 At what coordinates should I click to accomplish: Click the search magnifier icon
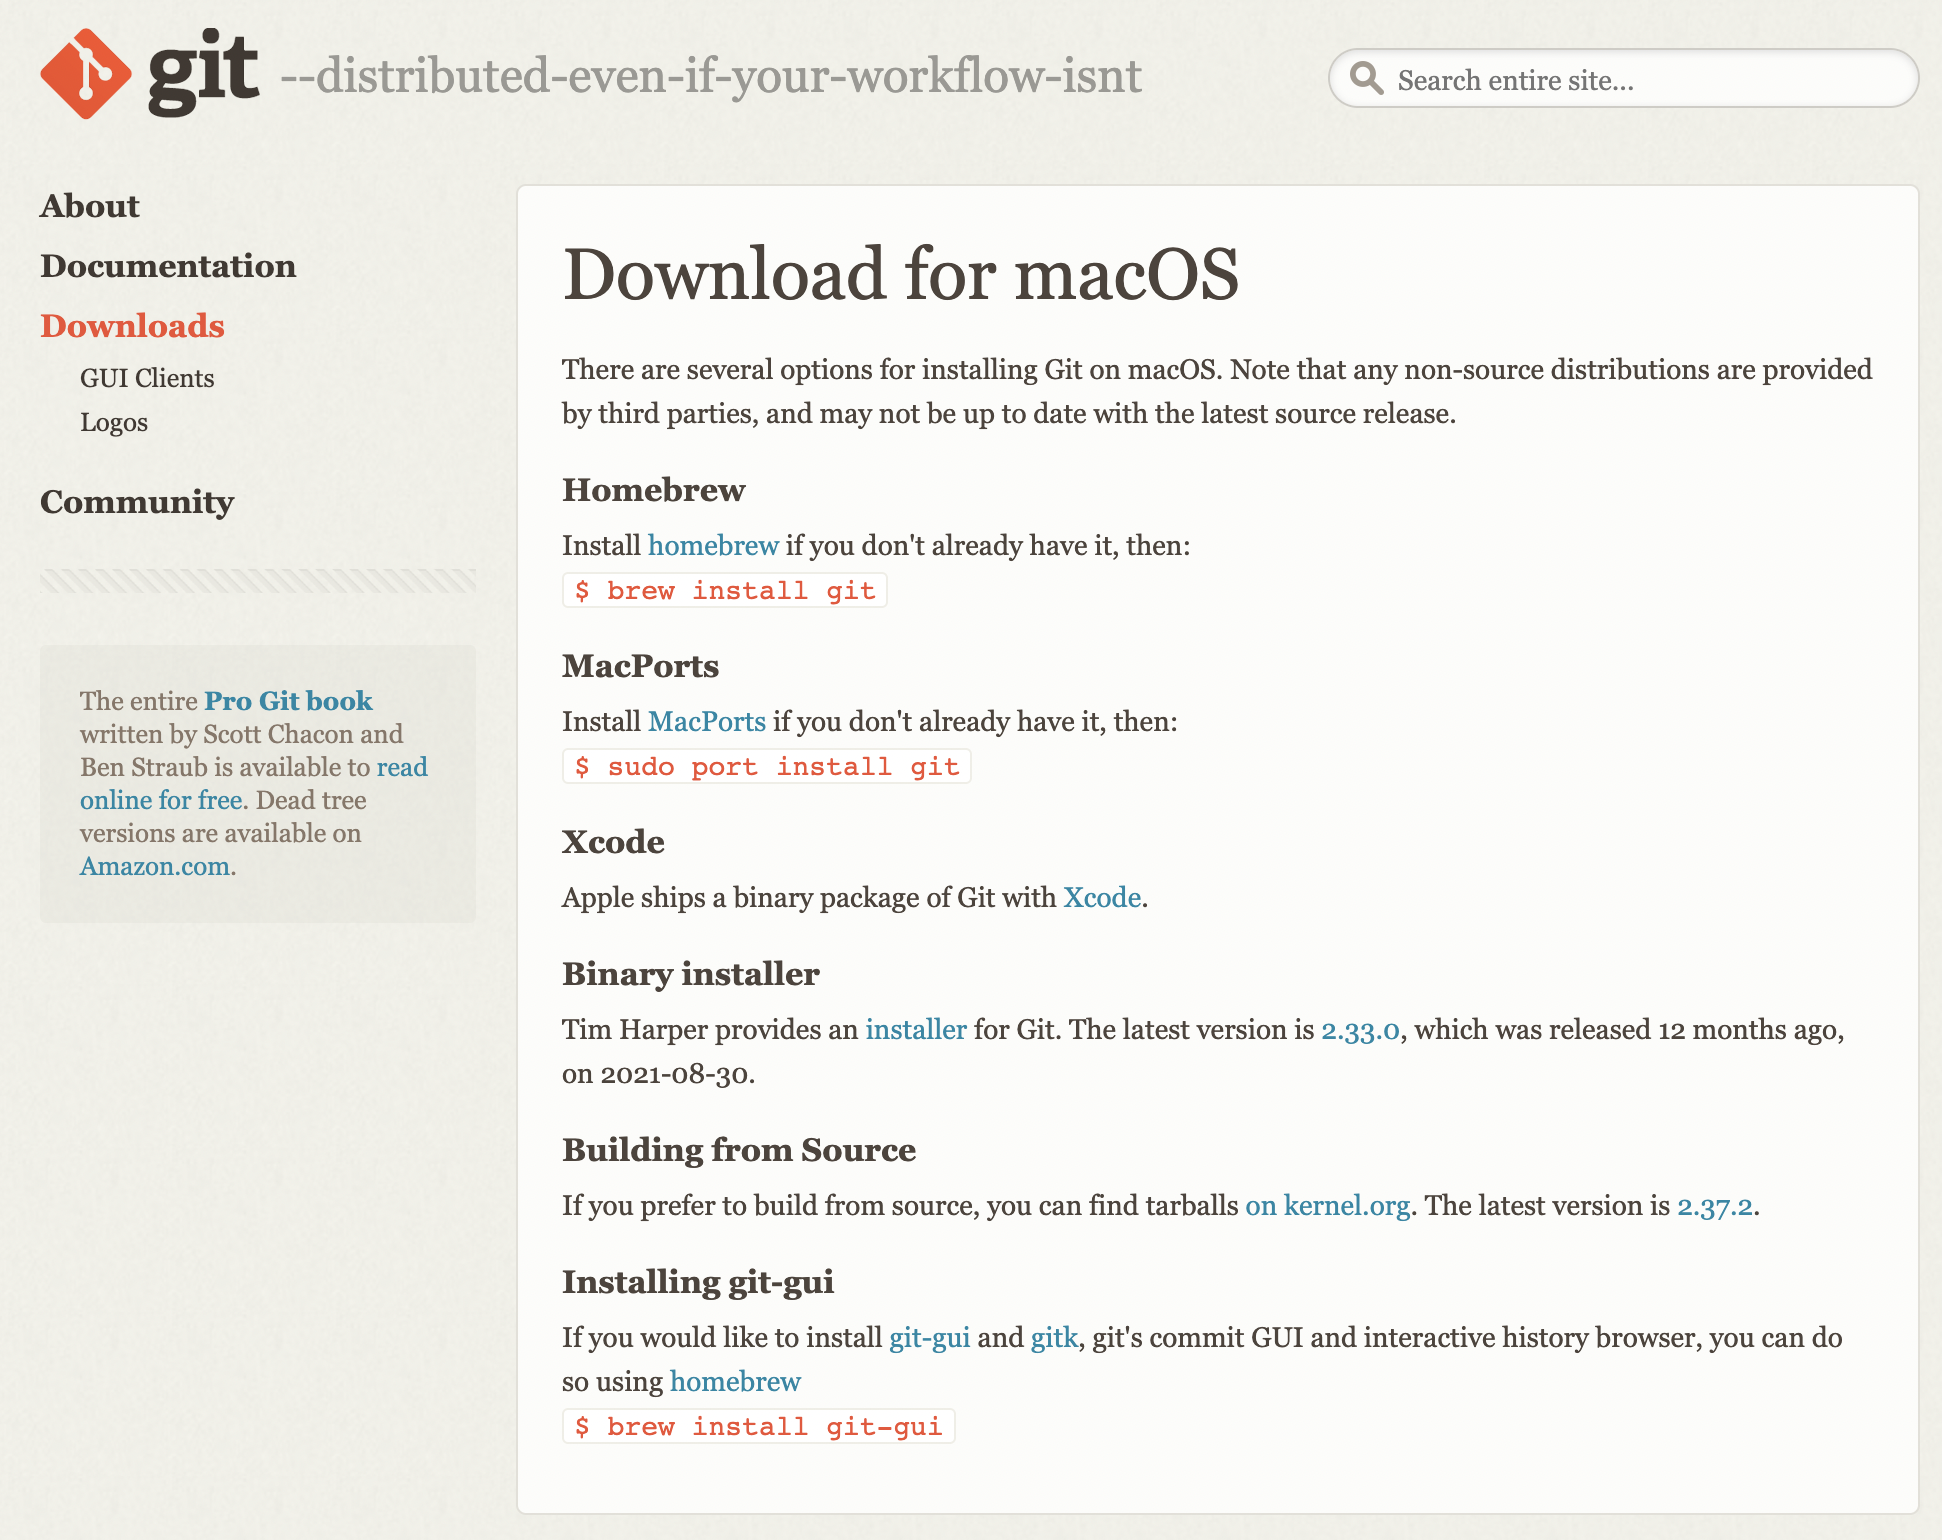tap(1366, 78)
